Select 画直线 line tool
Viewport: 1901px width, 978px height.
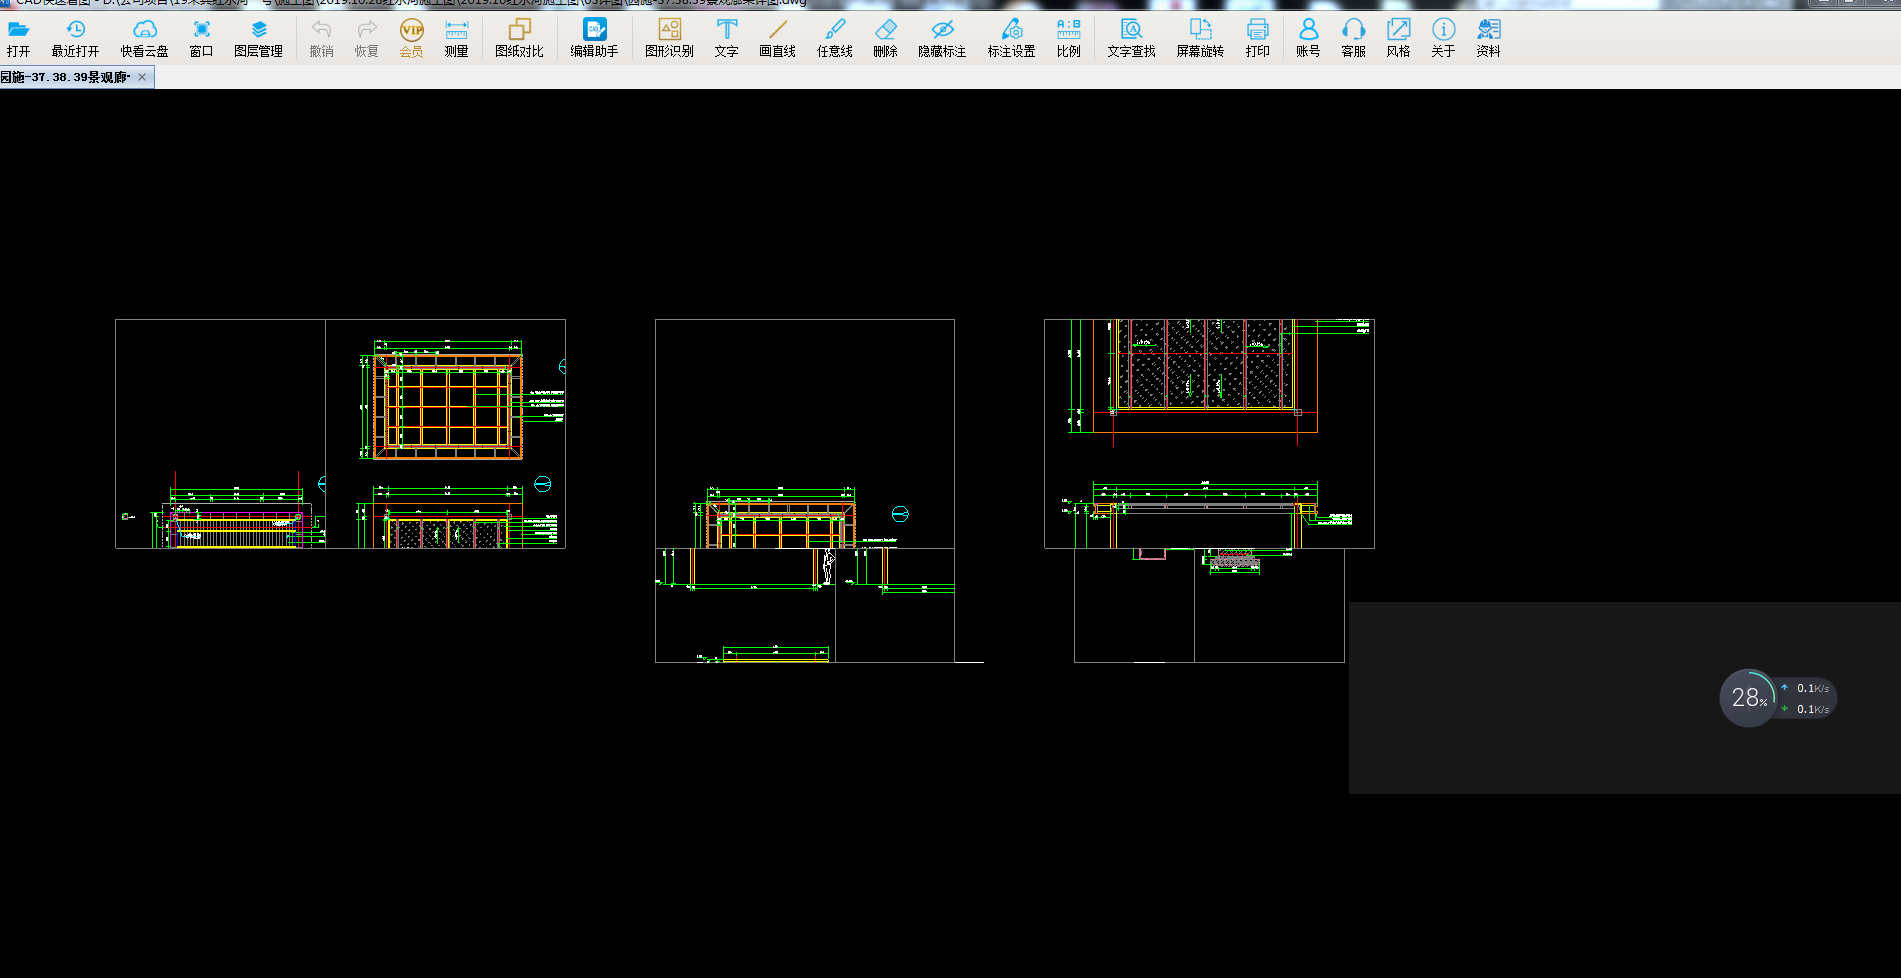[777, 38]
